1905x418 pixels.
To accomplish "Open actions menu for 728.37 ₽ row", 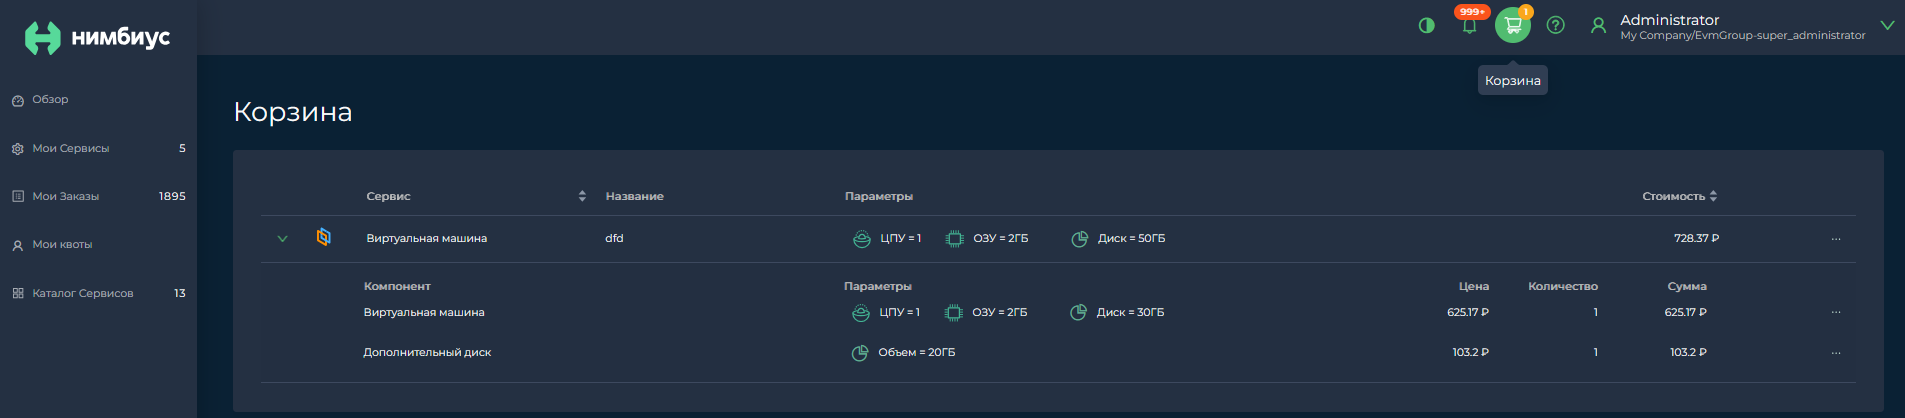I will [1836, 239].
